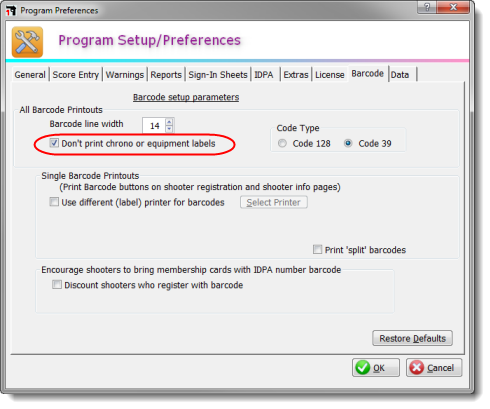This screenshot has width=490, height=409.
Task: Select Code 39 radio button
Action: pyautogui.click(x=348, y=143)
